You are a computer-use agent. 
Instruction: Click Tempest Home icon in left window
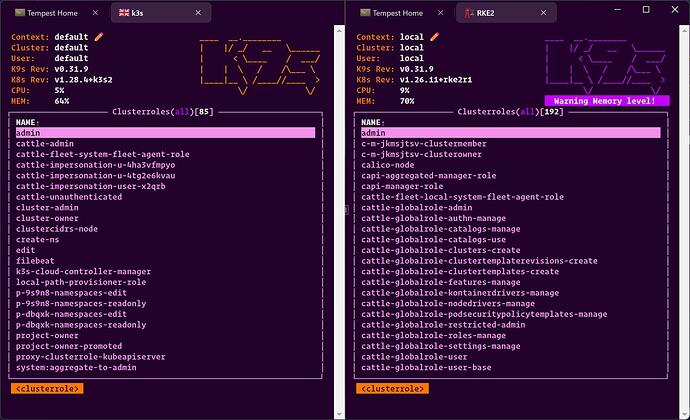(20, 13)
